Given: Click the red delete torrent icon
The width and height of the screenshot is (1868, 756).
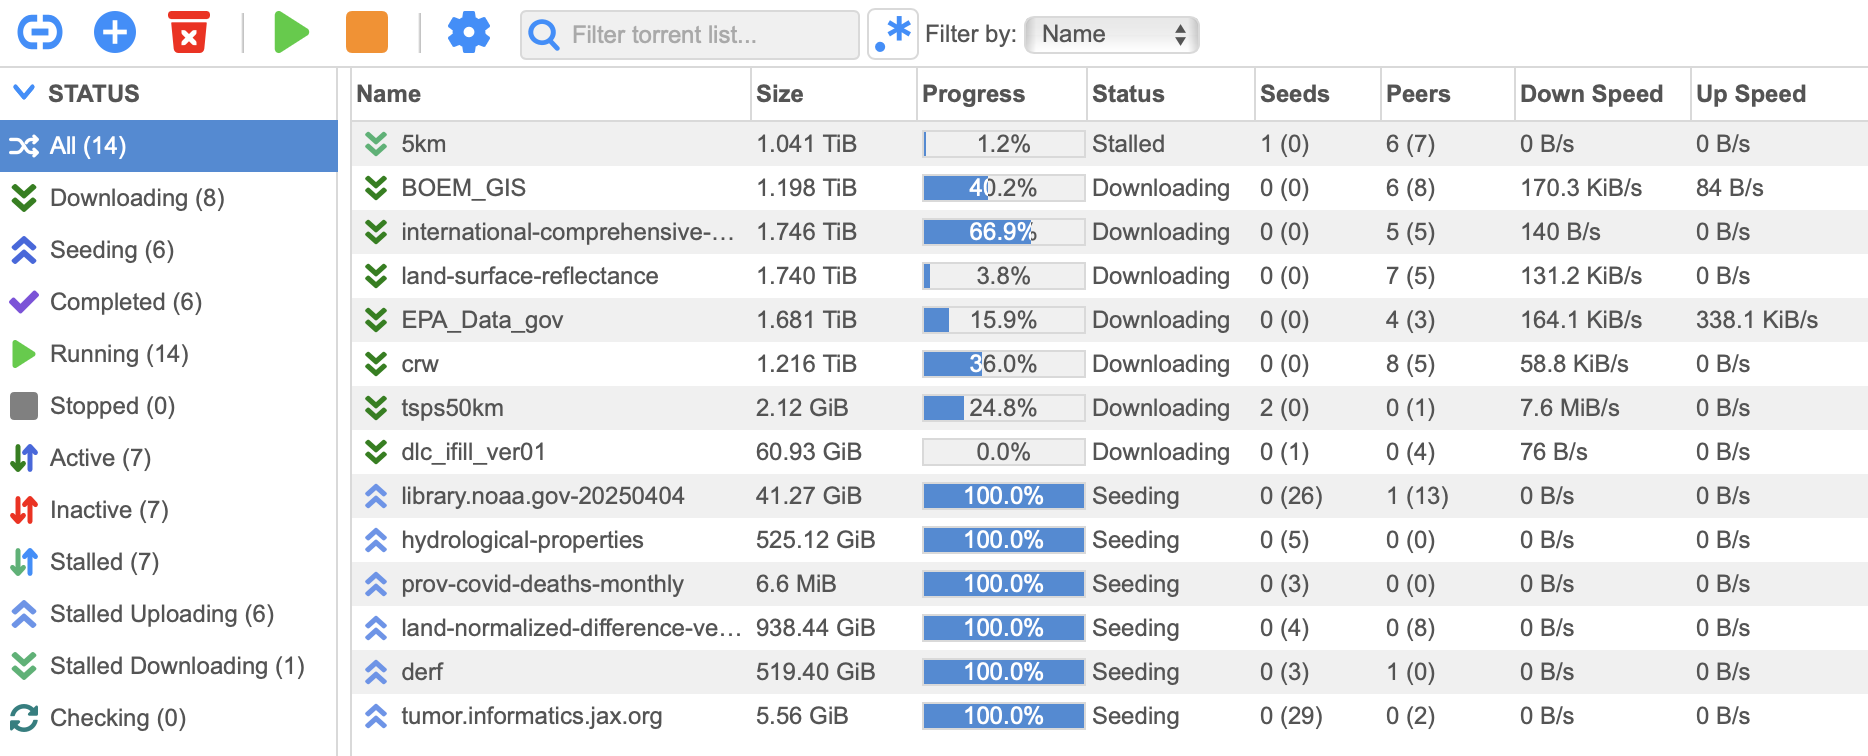Looking at the screenshot, I should (189, 33).
